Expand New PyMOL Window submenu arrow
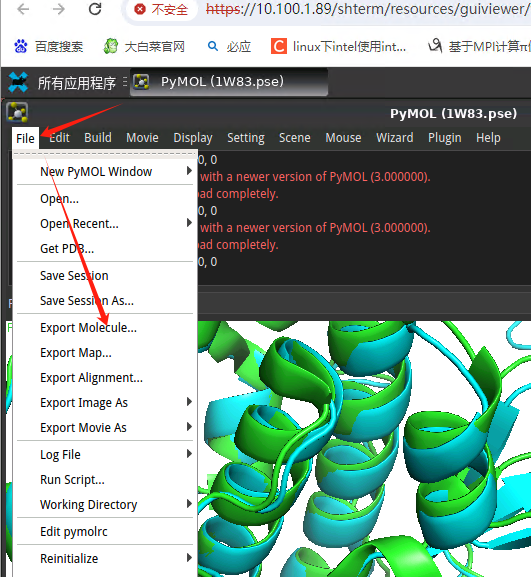The height and width of the screenshot is (577, 531). click(x=189, y=171)
